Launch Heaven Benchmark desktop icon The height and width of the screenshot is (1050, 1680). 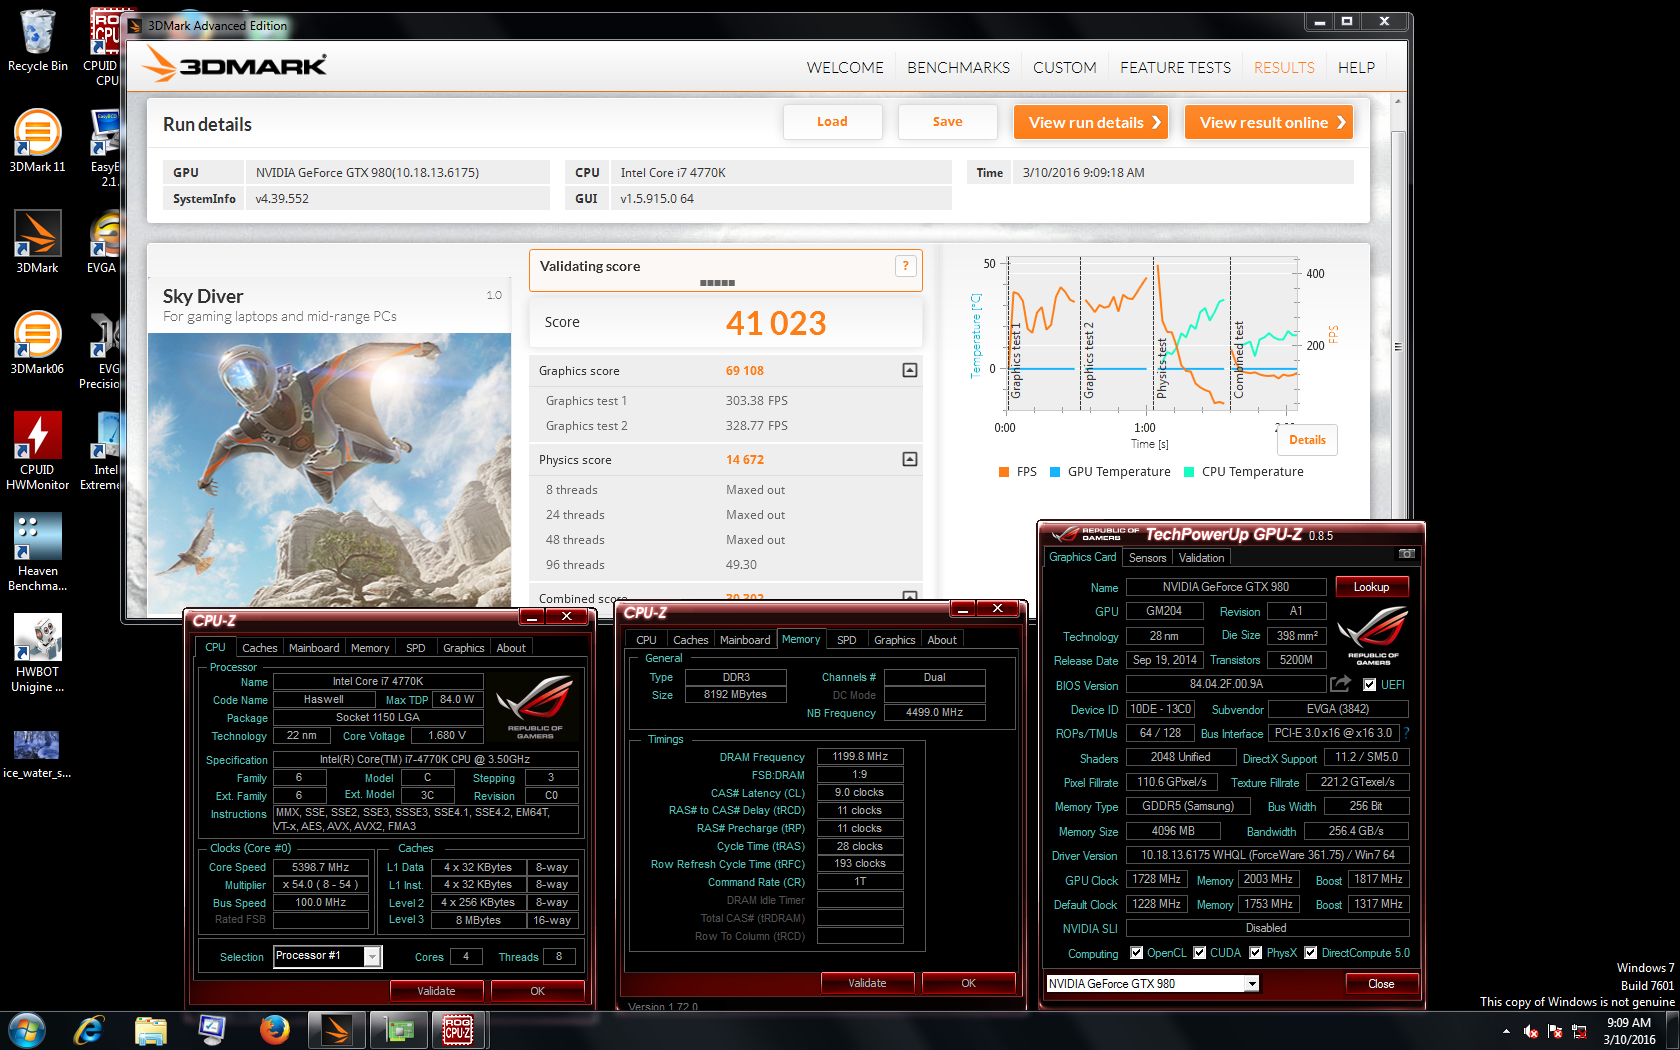coord(37,552)
